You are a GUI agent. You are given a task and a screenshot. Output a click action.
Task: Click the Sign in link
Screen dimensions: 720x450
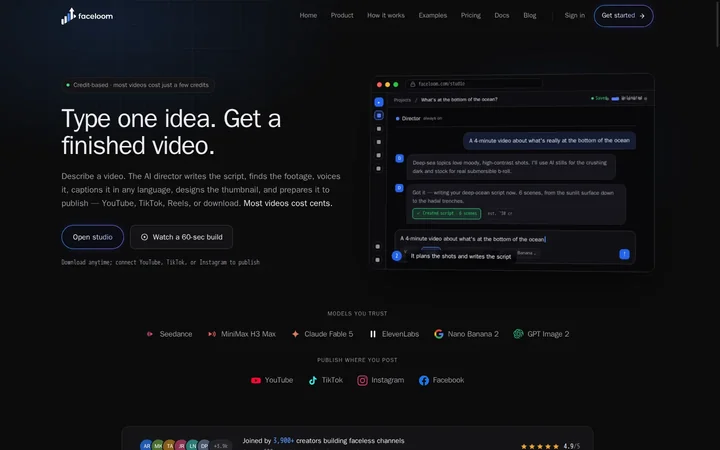(x=574, y=16)
